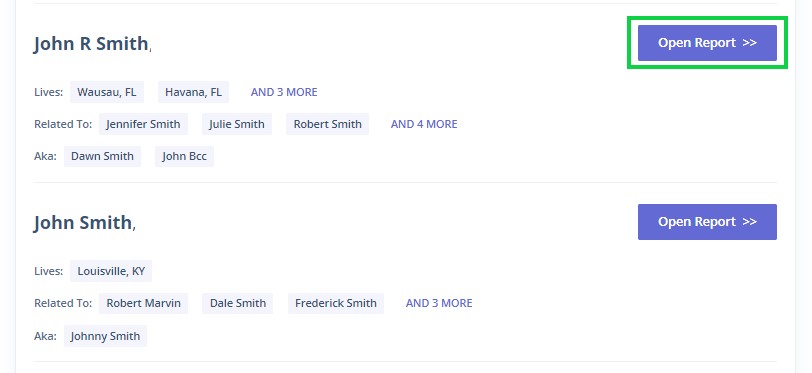Select the Wausau, FL location tag

click(x=107, y=92)
